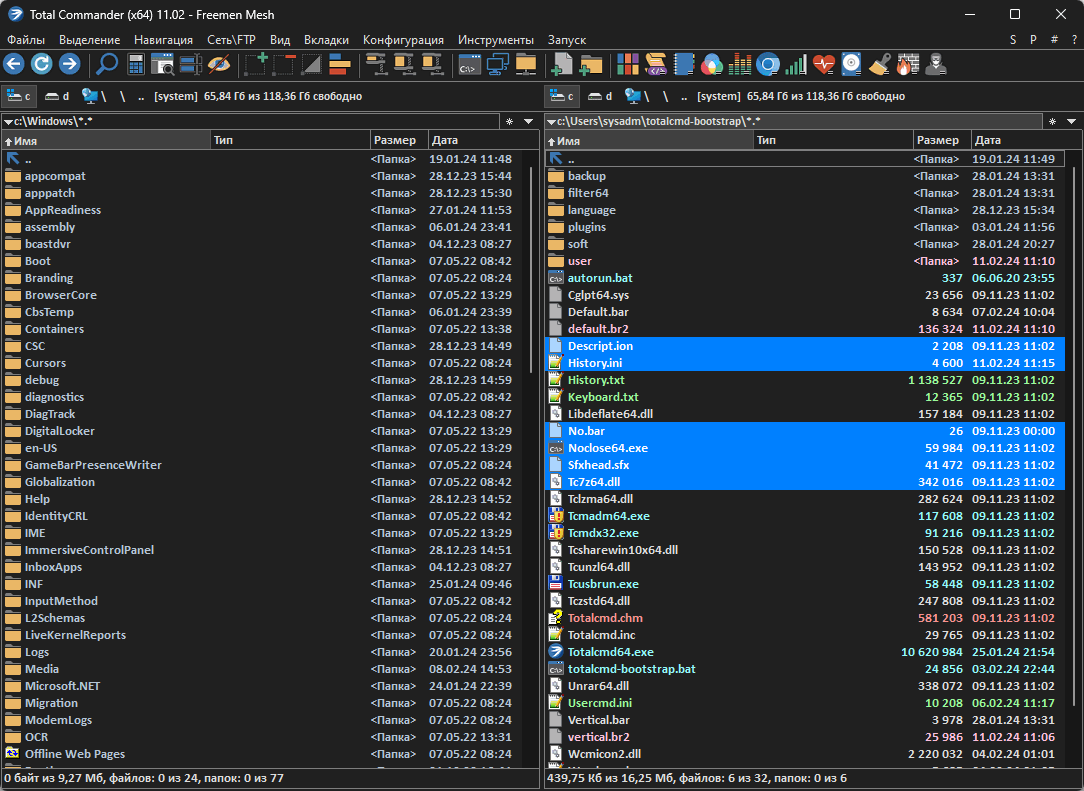The image size is (1084, 791).
Task: Open file search with magnifier icon
Action: point(107,65)
